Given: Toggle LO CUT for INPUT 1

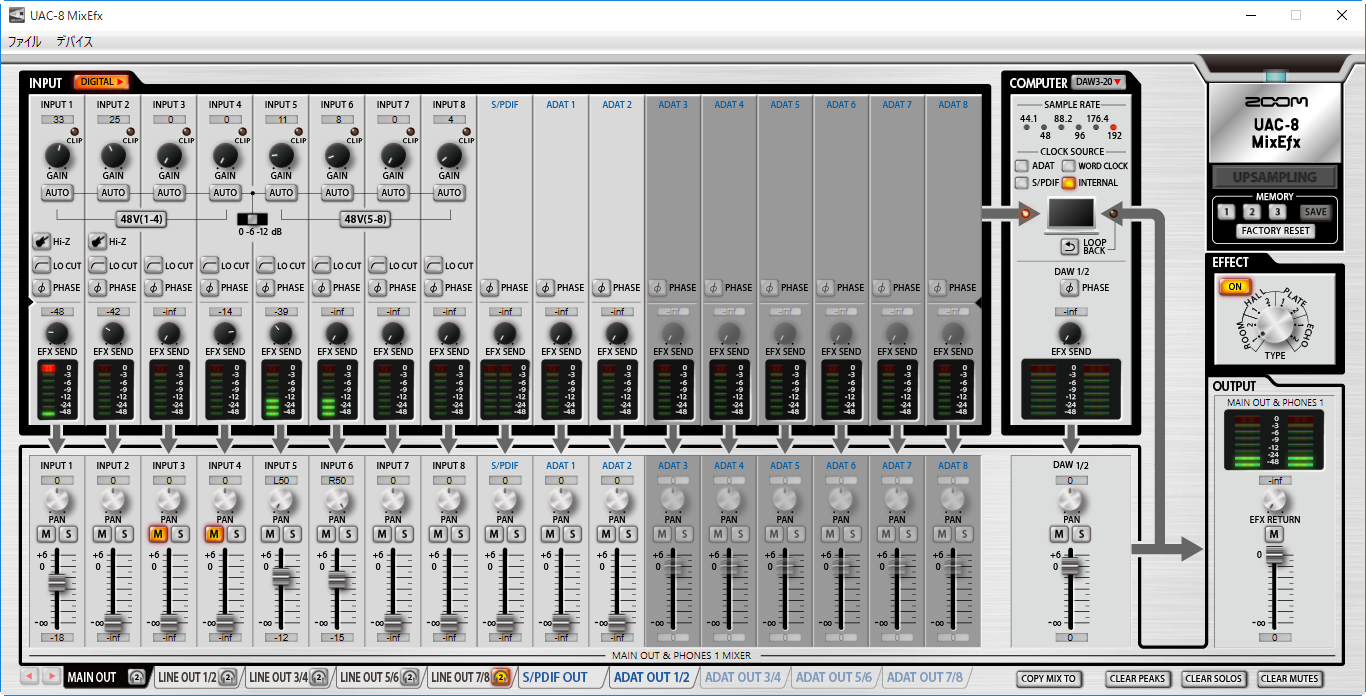Looking at the screenshot, I should [42, 265].
